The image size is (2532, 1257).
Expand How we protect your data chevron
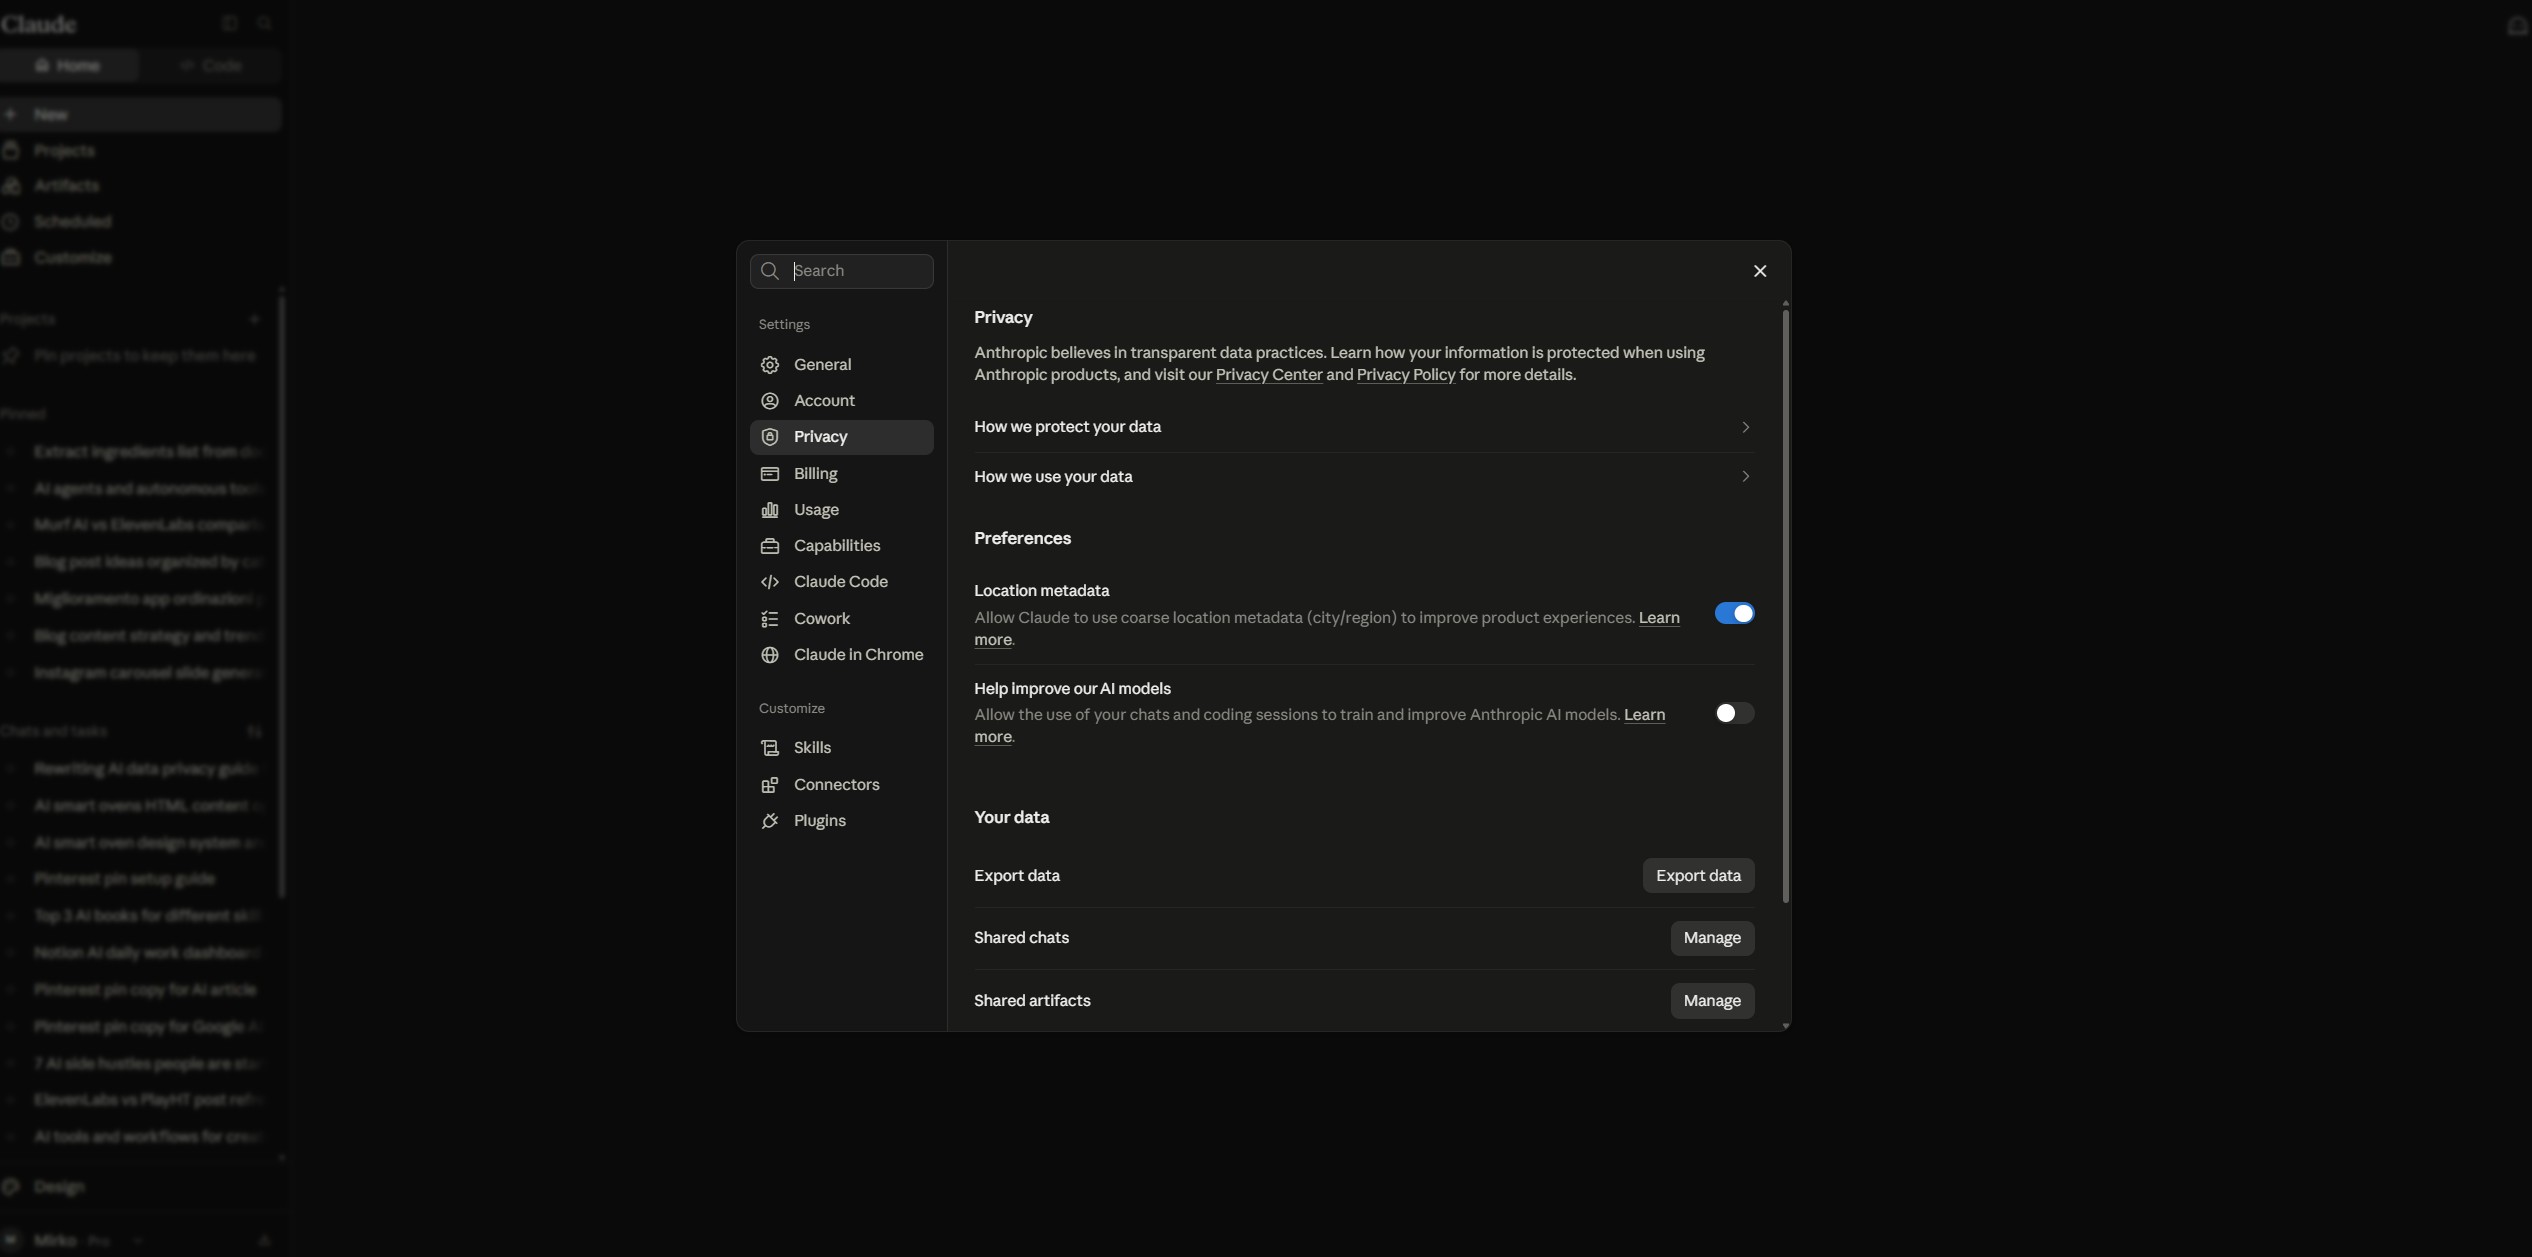(x=1745, y=427)
